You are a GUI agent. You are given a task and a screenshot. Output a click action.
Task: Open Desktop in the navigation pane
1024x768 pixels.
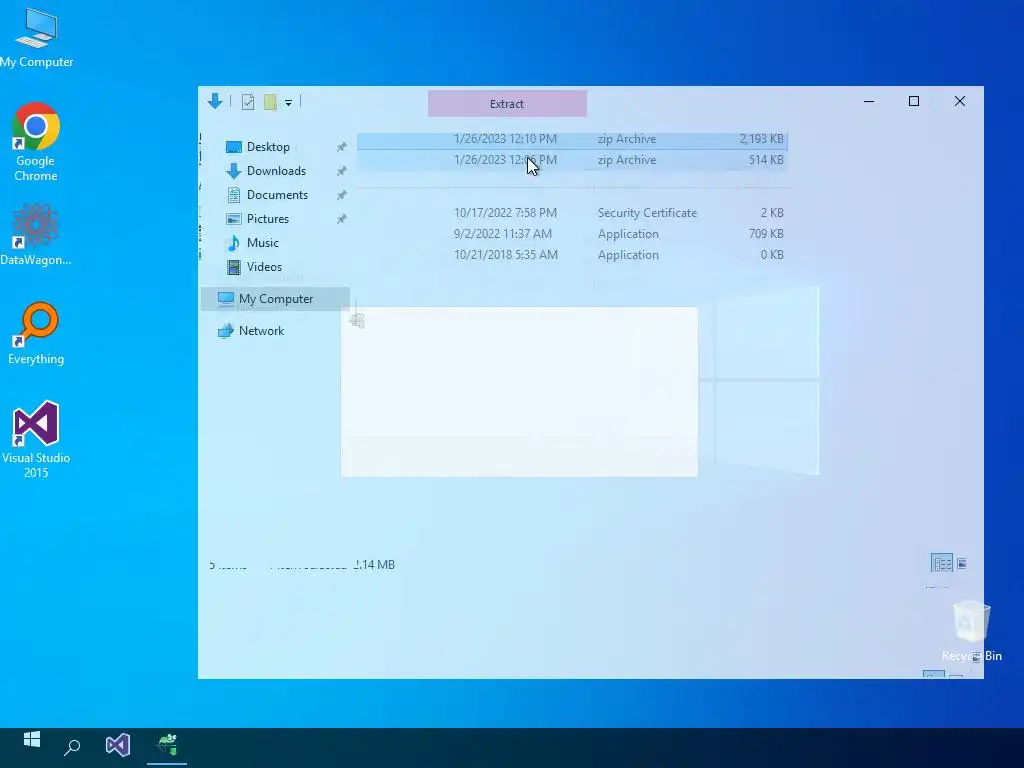click(268, 147)
